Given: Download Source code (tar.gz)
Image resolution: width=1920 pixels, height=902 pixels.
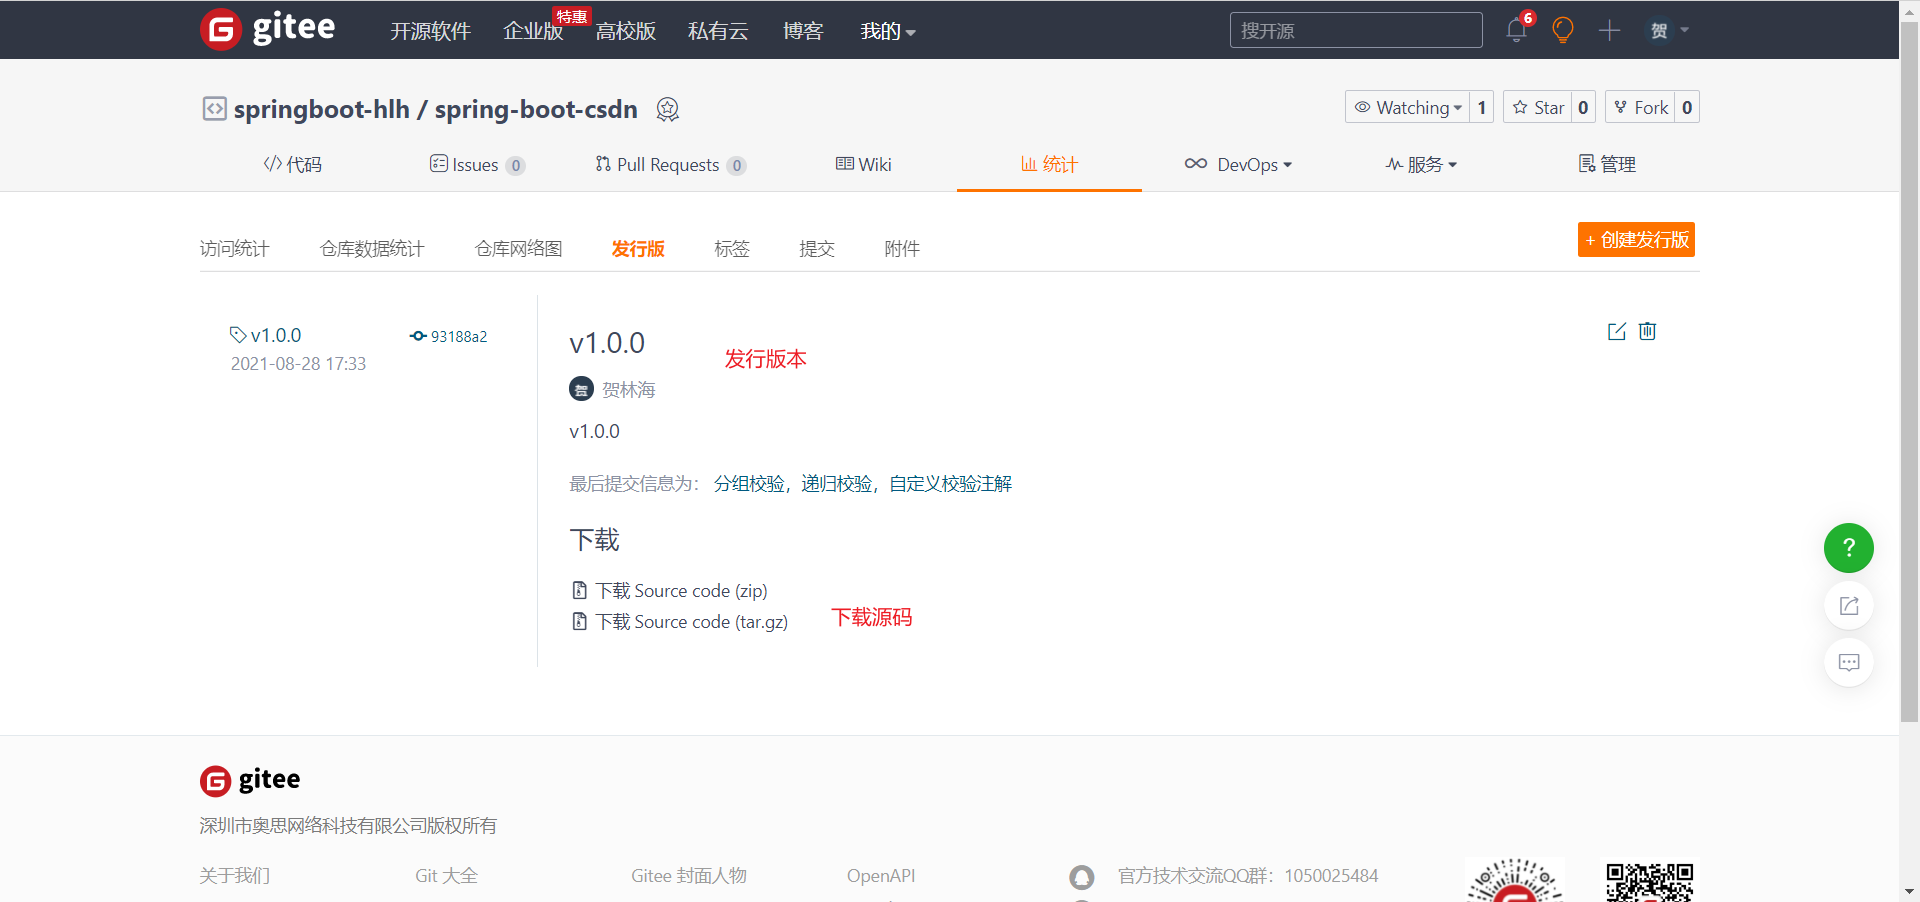Looking at the screenshot, I should click(x=692, y=621).
